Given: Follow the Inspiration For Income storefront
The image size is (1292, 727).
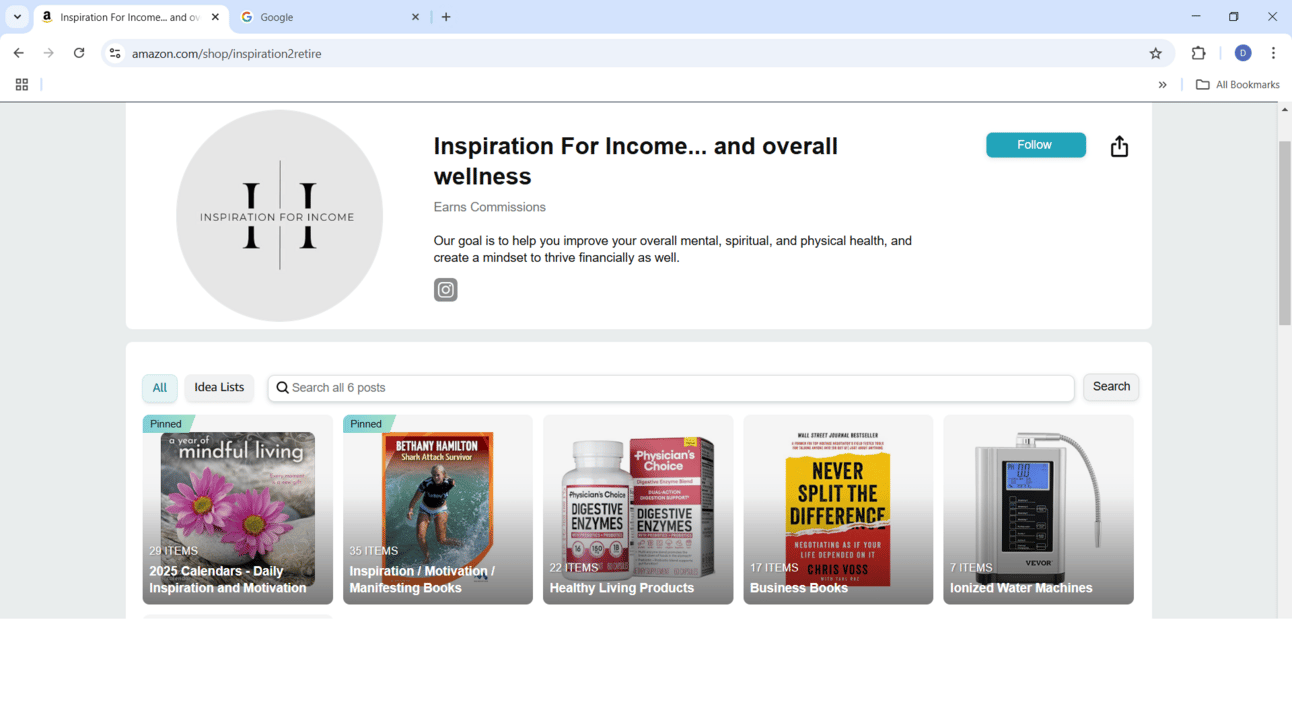Looking at the screenshot, I should (1036, 145).
